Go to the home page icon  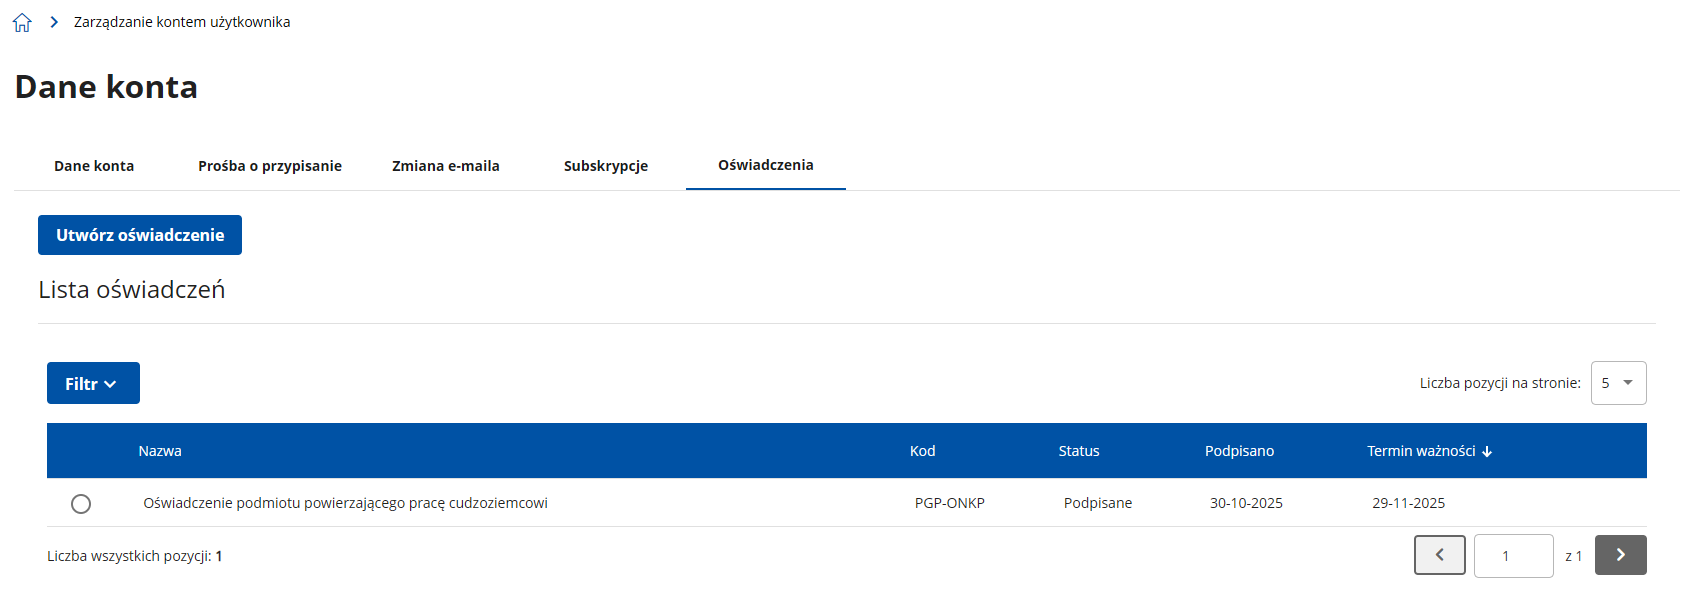[22, 23]
